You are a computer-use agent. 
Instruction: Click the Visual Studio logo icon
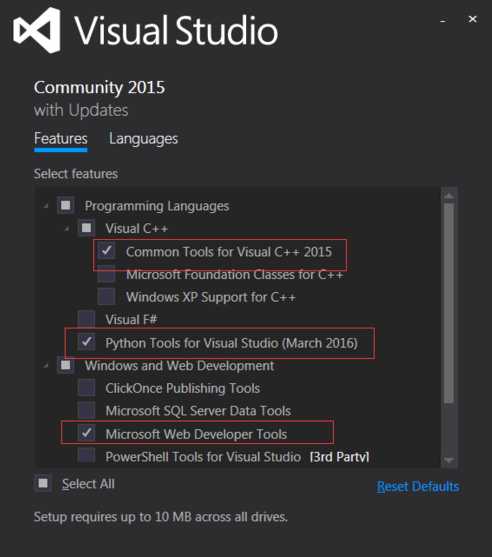37,30
